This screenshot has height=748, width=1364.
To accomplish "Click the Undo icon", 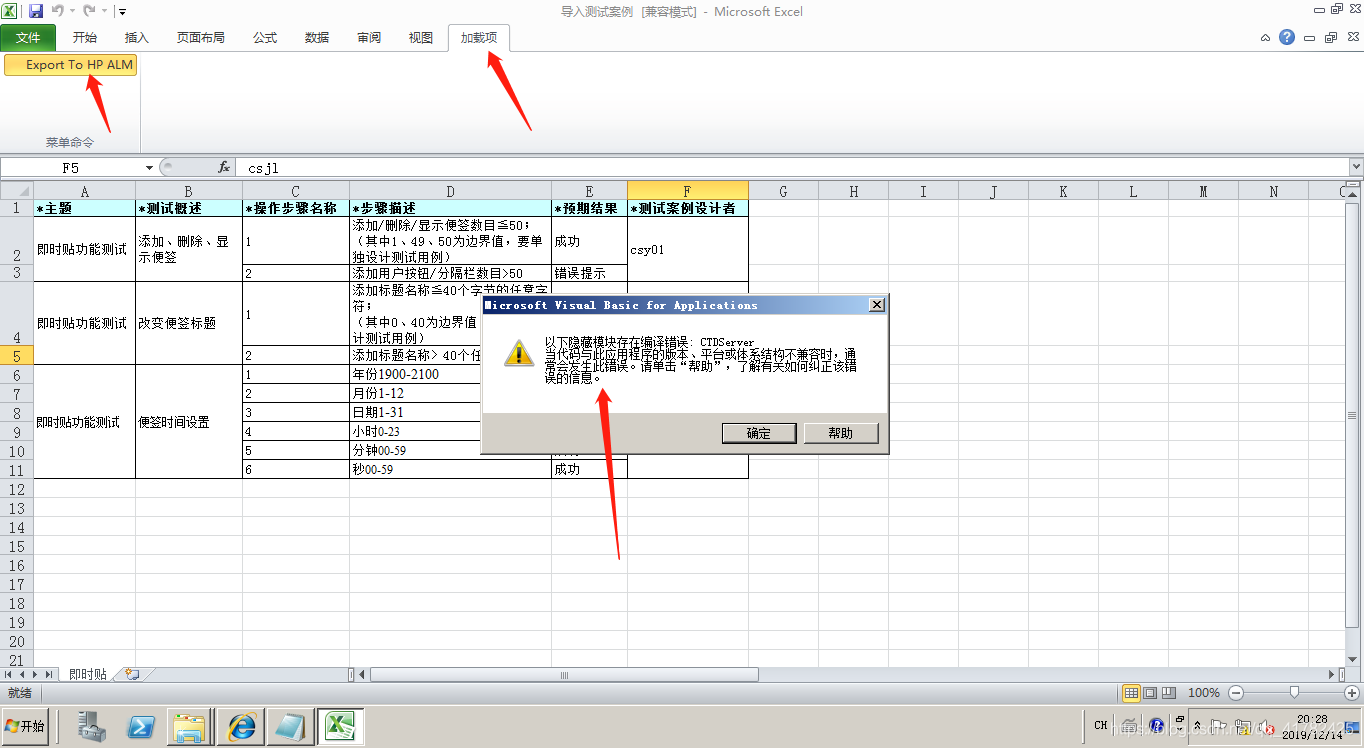I will pos(57,11).
